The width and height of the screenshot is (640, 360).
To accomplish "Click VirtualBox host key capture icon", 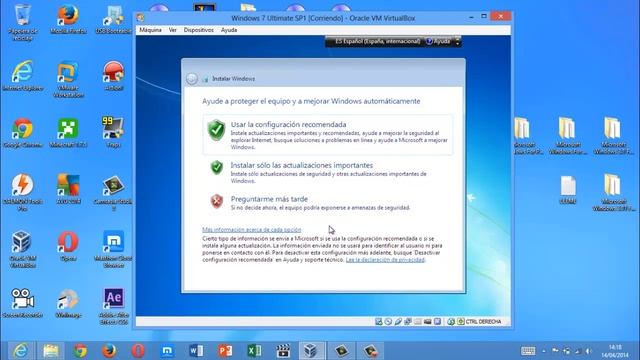I will coord(461,322).
